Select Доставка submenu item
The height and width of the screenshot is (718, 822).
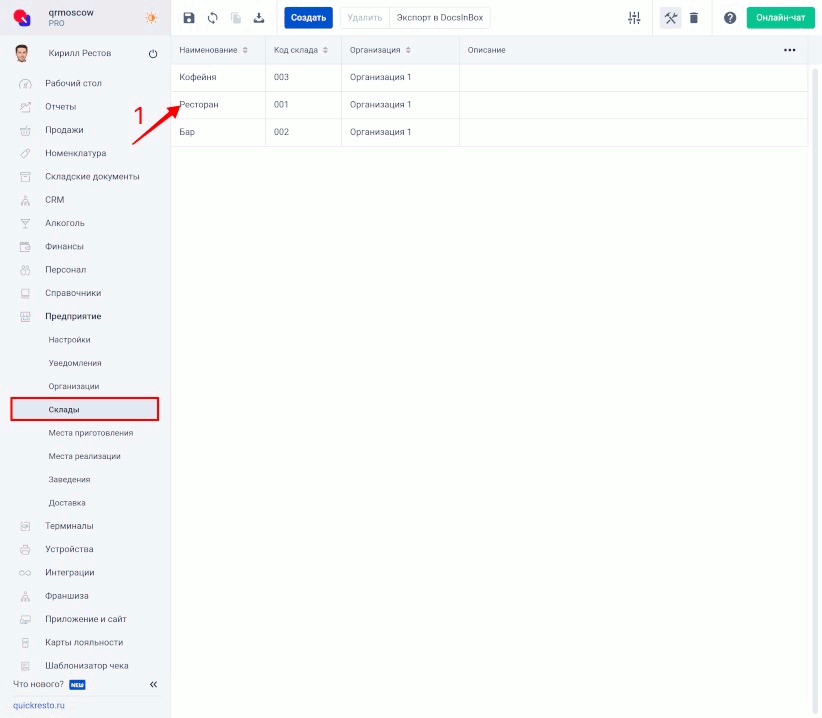tap(67, 503)
